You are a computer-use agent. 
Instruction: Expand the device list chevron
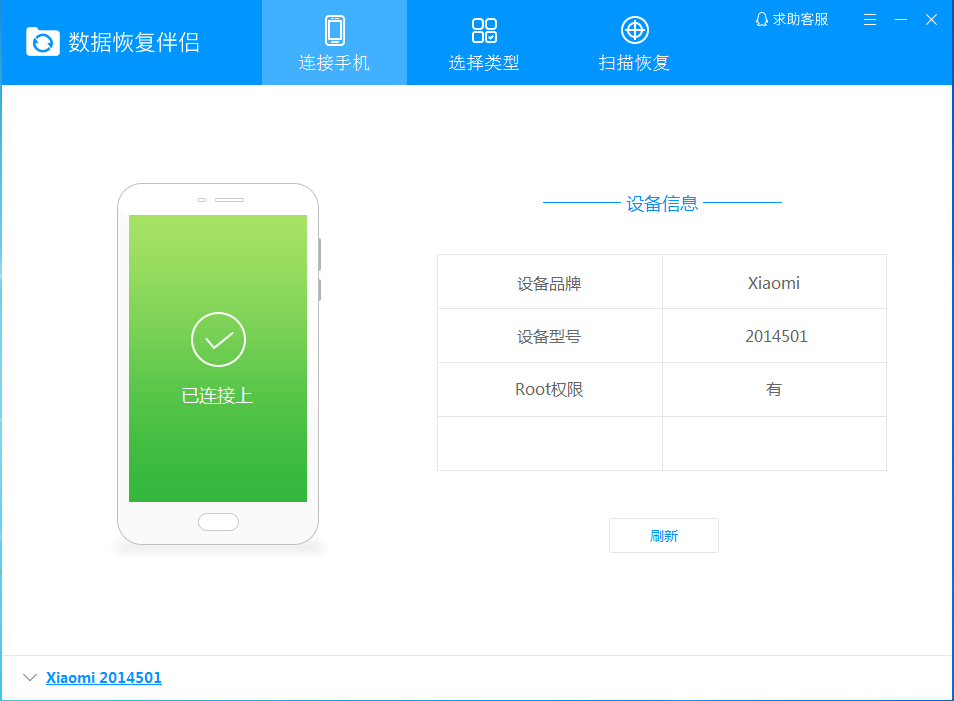point(30,677)
